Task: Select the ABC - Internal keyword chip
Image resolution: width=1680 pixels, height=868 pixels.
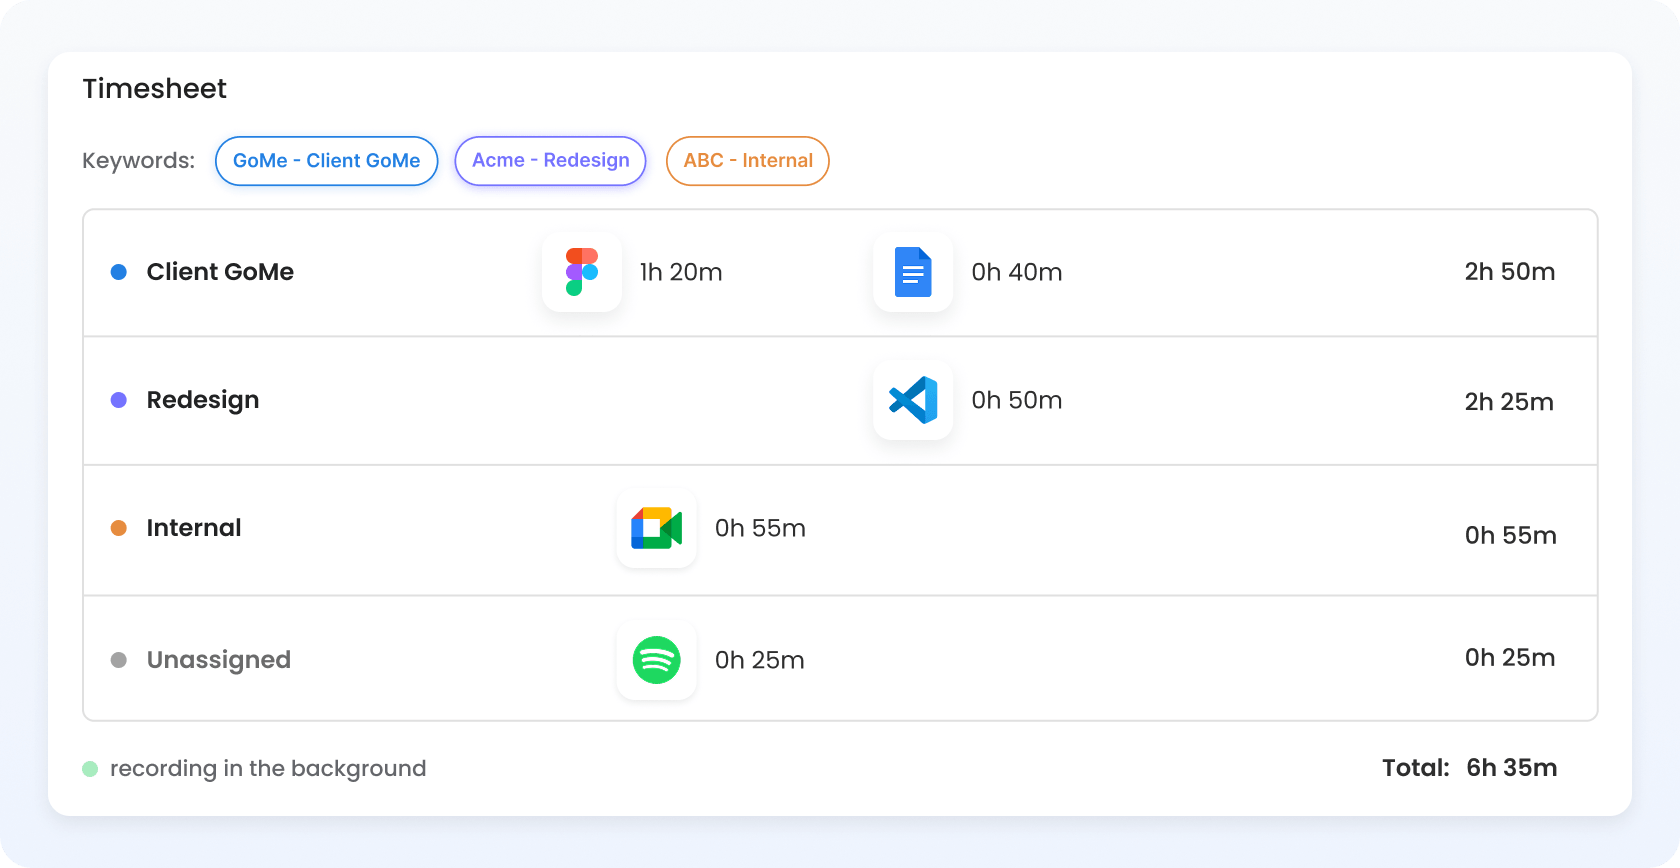Action: point(748,161)
